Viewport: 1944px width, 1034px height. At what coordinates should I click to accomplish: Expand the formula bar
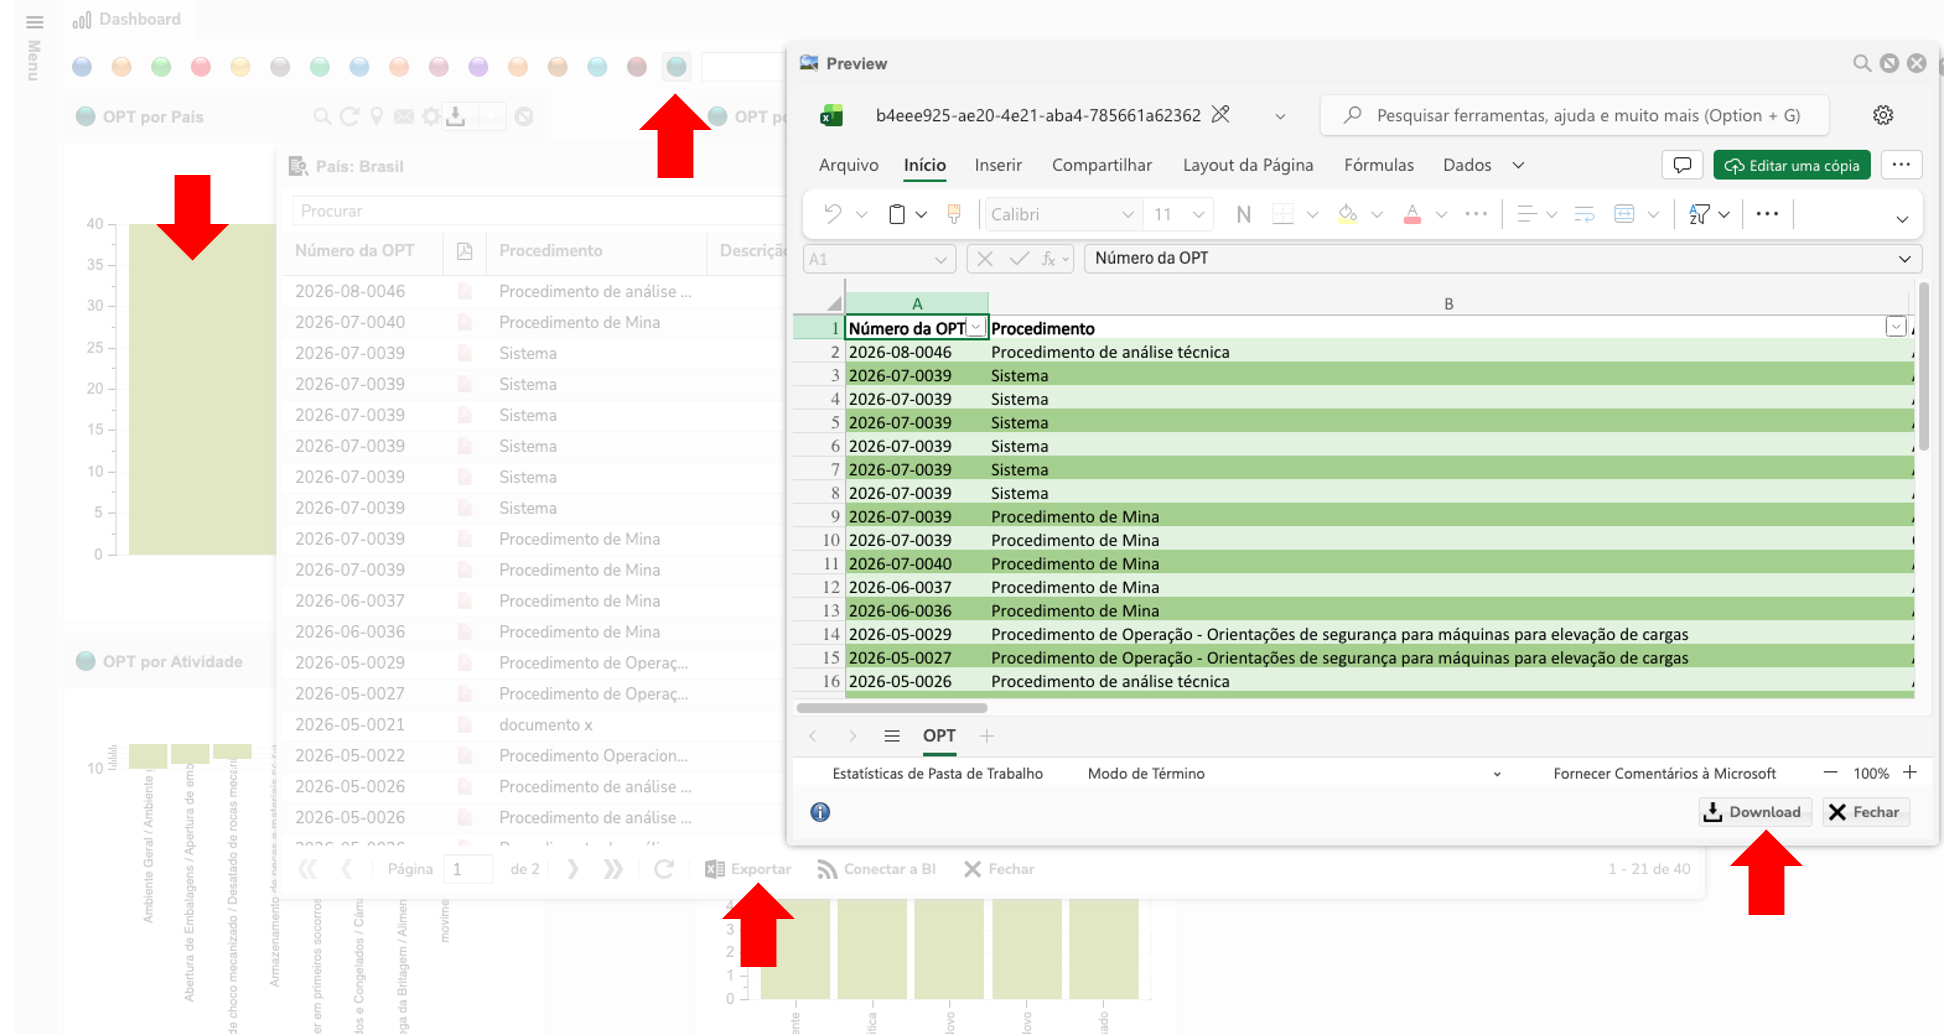[1904, 259]
